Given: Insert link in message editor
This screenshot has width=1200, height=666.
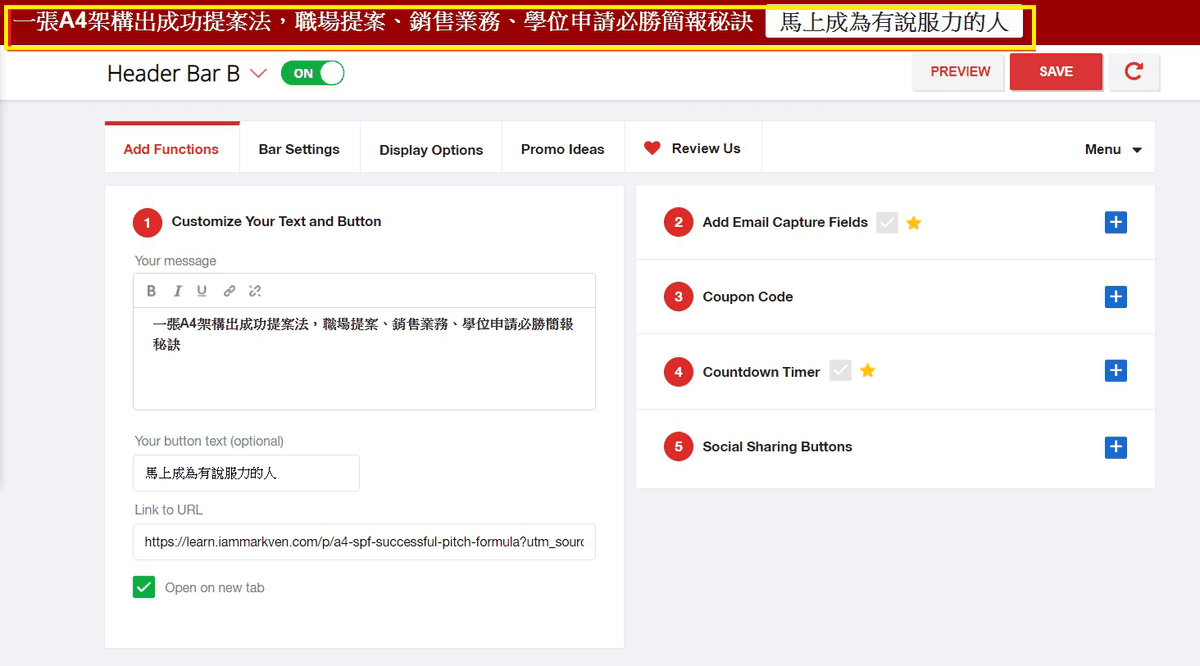Looking at the screenshot, I should point(229,291).
